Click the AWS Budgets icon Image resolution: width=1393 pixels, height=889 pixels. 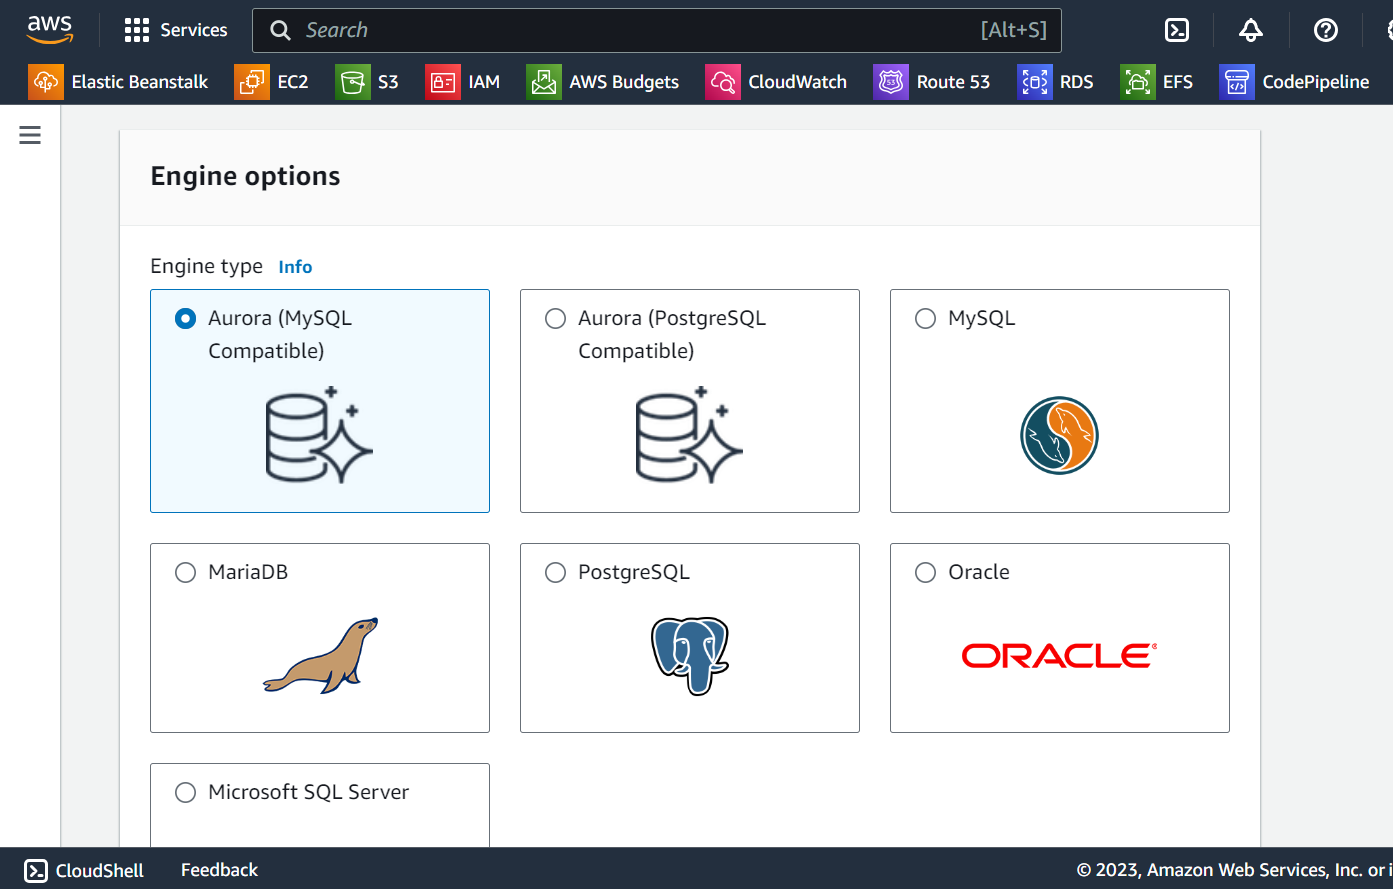point(544,82)
